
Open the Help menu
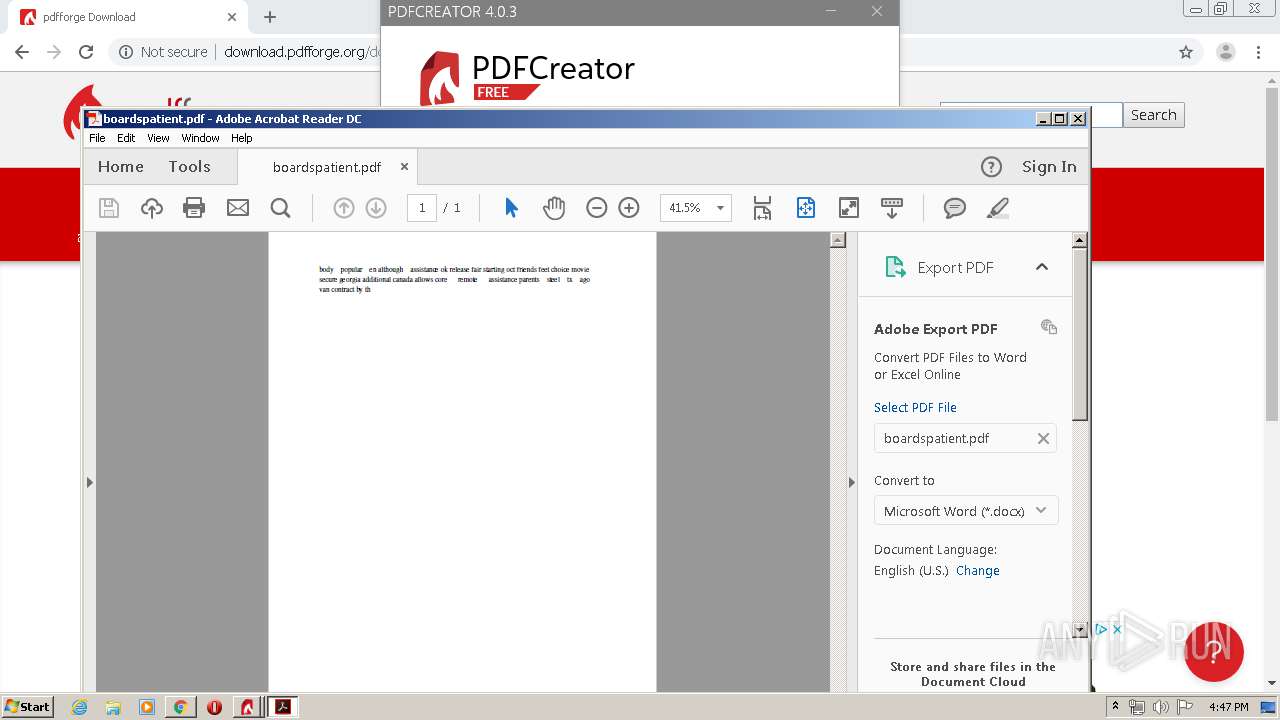click(242, 138)
